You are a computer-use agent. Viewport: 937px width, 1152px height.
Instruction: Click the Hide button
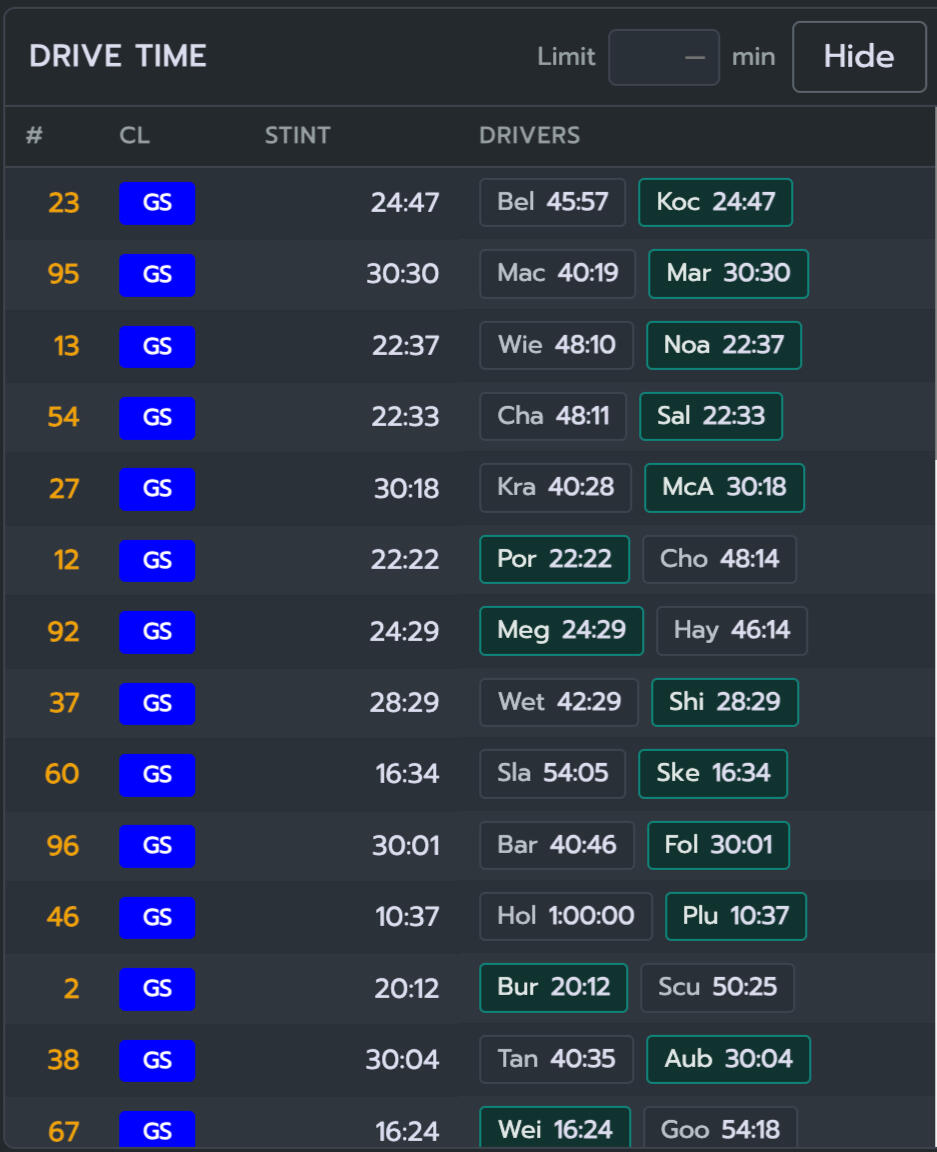pos(858,57)
